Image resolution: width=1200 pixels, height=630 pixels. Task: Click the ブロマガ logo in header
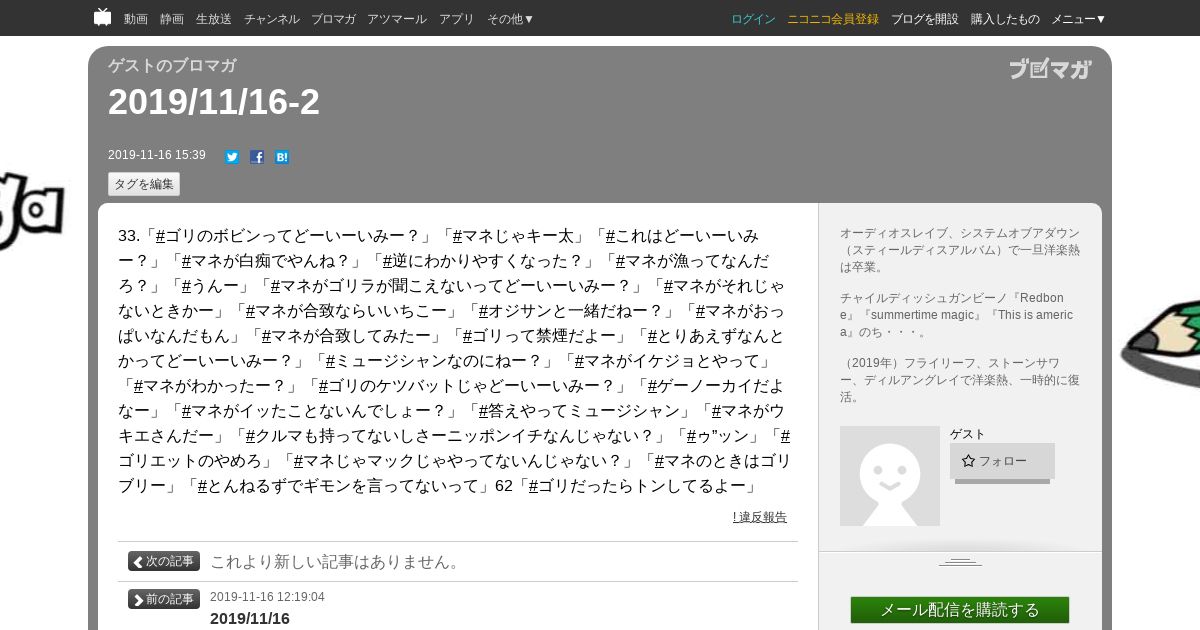click(x=1050, y=69)
